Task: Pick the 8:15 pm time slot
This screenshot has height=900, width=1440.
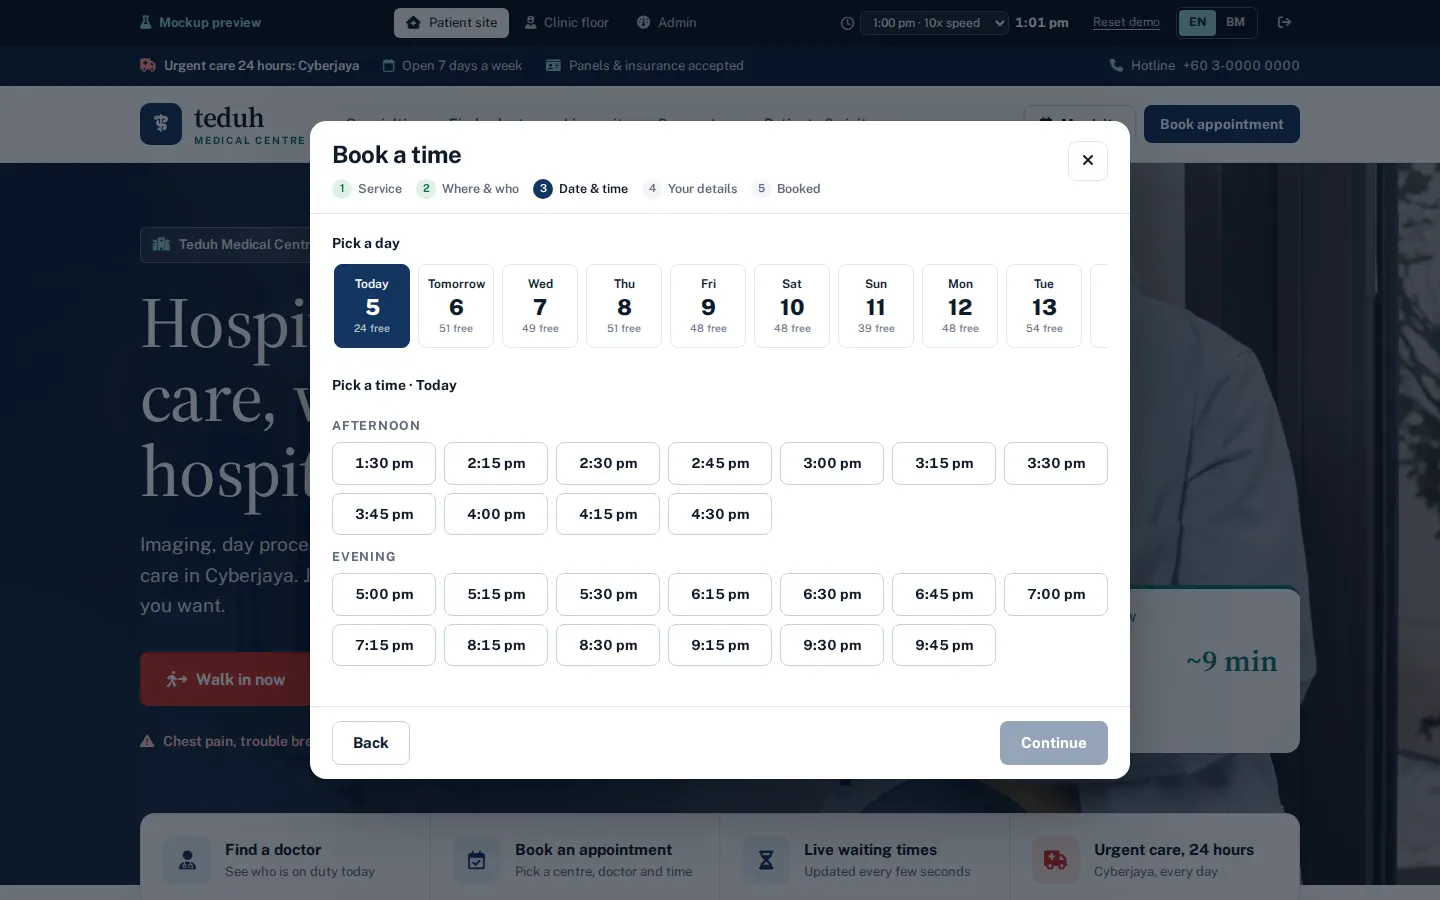Action: [x=496, y=645]
